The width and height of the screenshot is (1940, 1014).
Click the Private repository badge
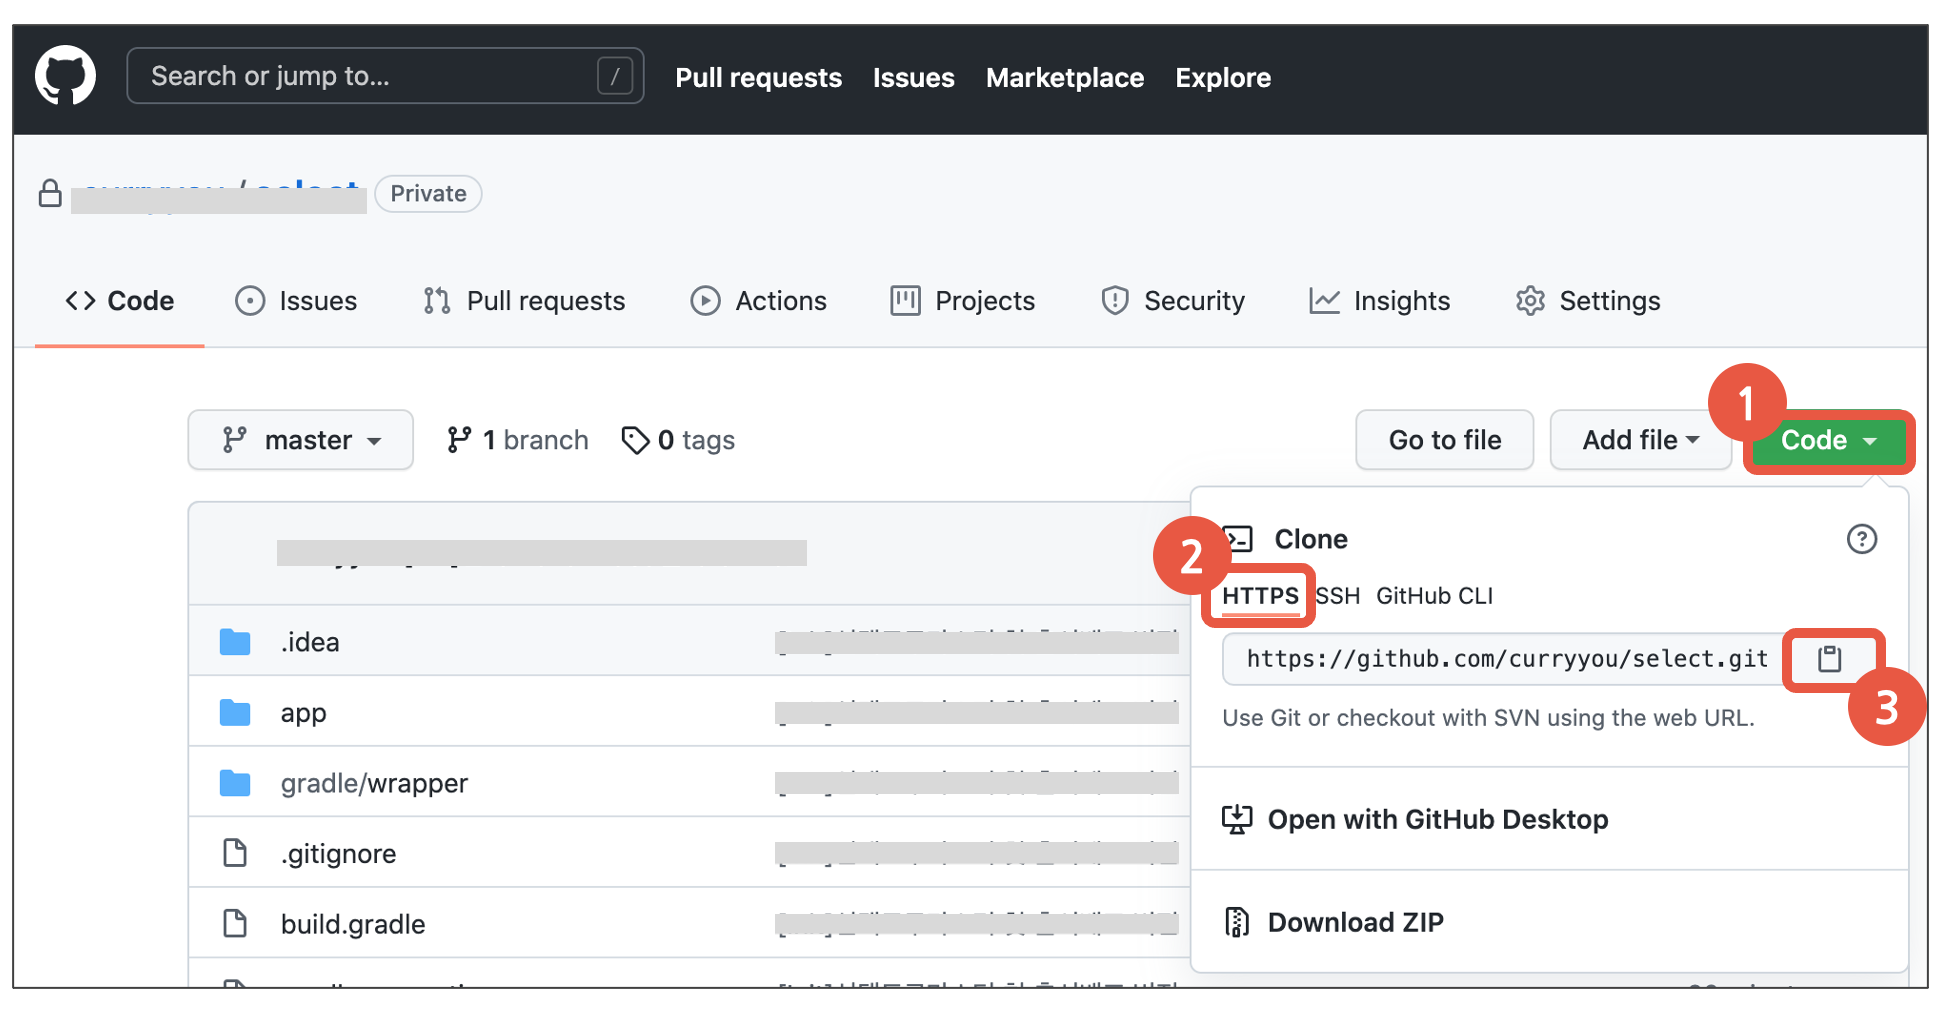click(428, 194)
